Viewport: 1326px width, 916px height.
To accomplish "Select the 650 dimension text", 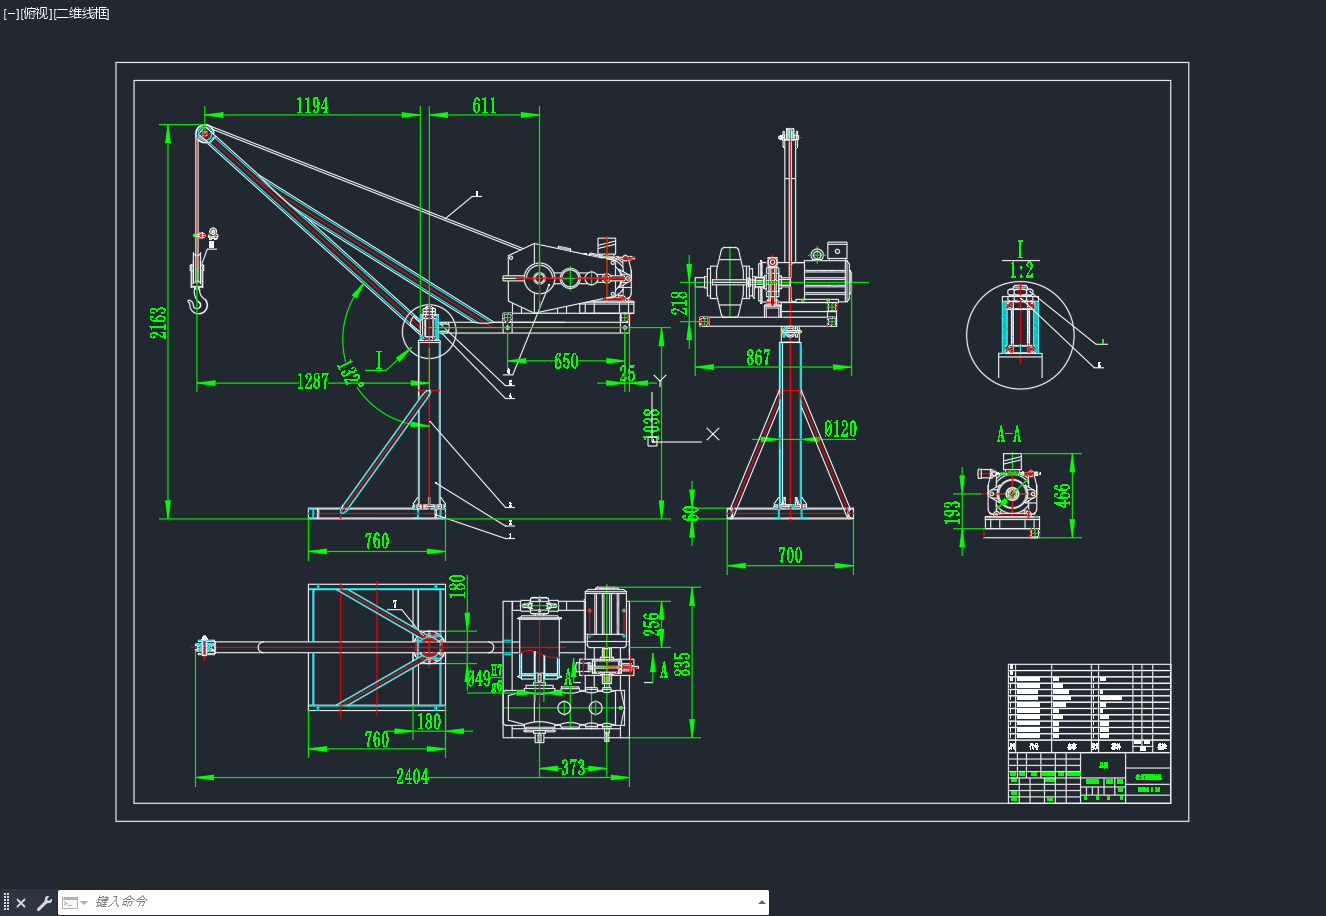I will point(566,361).
